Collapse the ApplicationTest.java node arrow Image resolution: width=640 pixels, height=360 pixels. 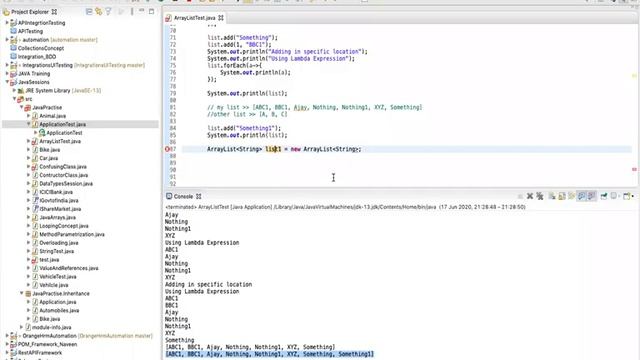[29, 124]
